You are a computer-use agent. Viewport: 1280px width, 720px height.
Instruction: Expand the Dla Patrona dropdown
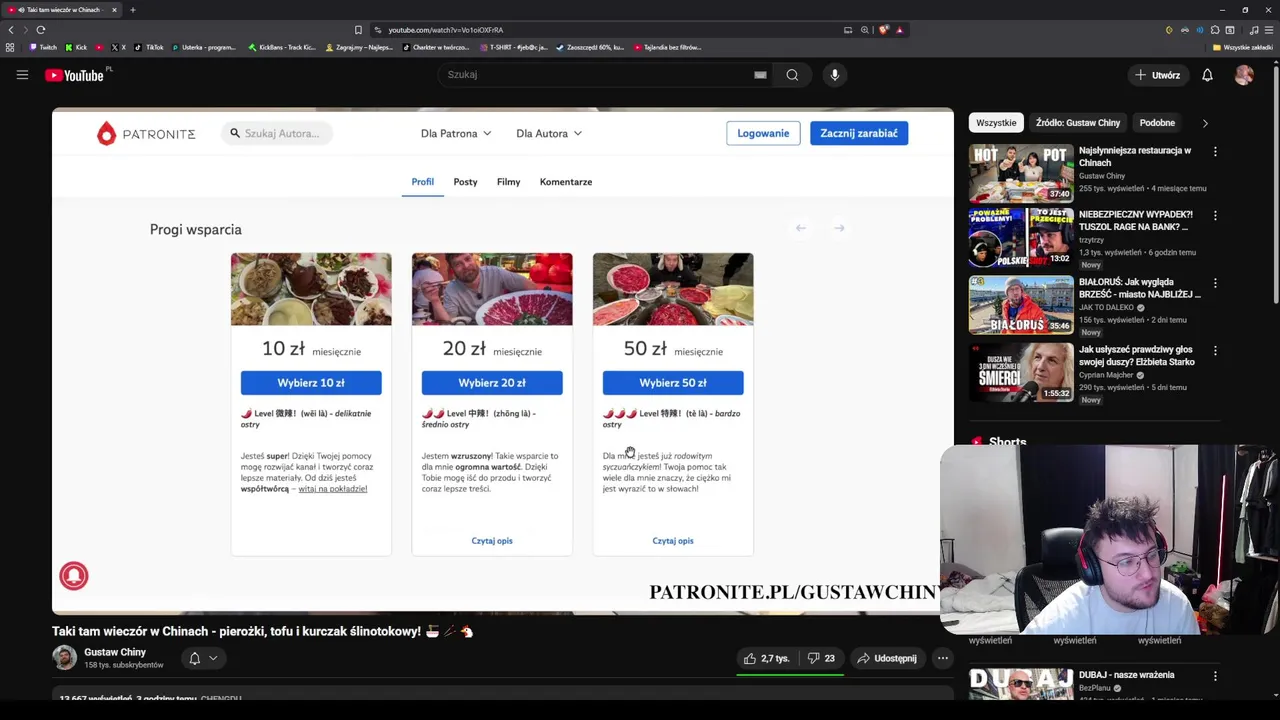[456, 133]
